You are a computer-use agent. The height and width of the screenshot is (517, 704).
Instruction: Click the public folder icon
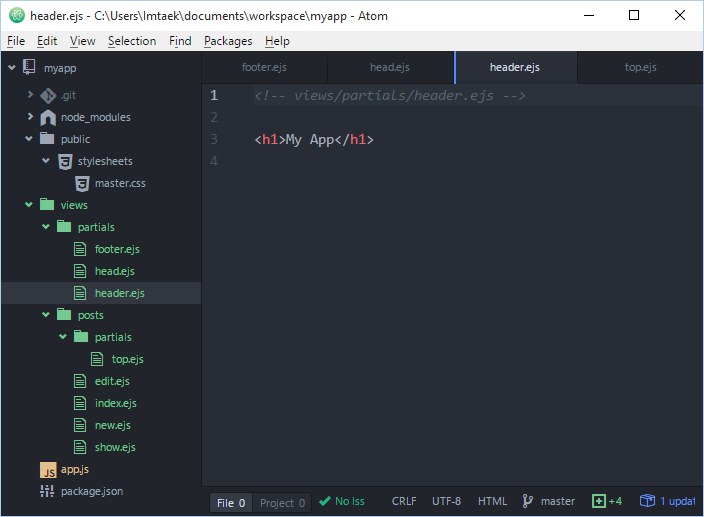(x=47, y=138)
